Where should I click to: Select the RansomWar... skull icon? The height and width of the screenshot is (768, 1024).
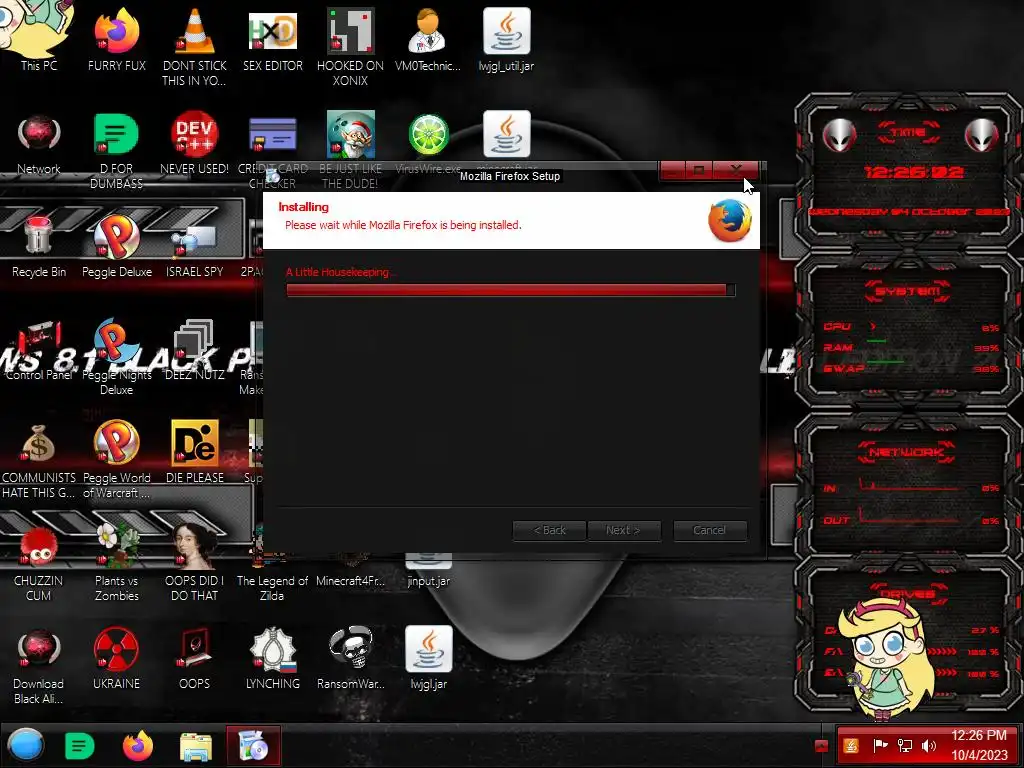point(351,656)
